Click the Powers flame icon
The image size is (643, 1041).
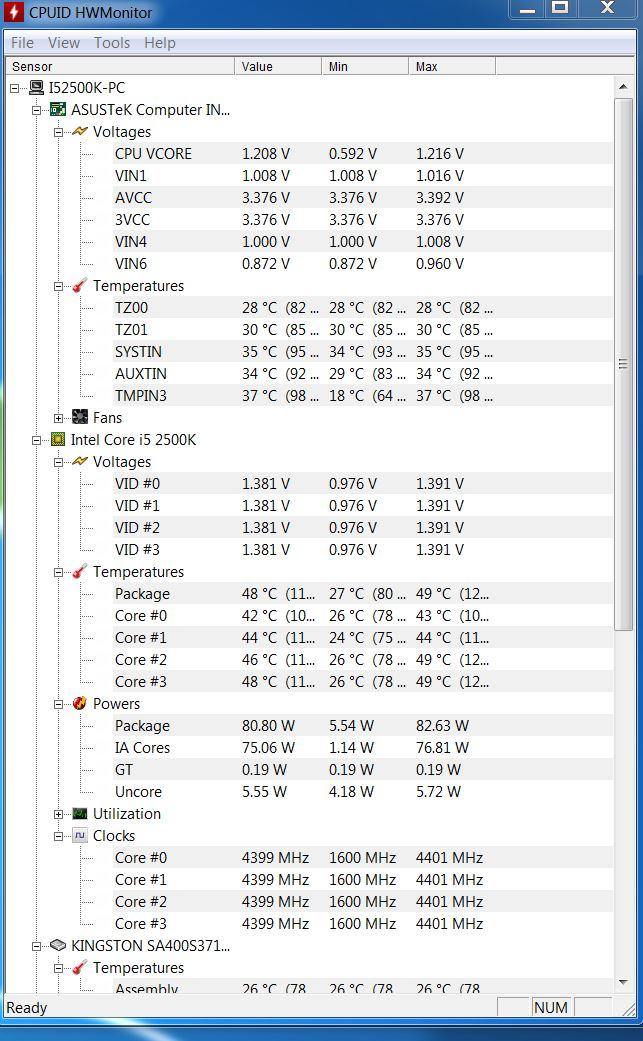click(x=80, y=703)
